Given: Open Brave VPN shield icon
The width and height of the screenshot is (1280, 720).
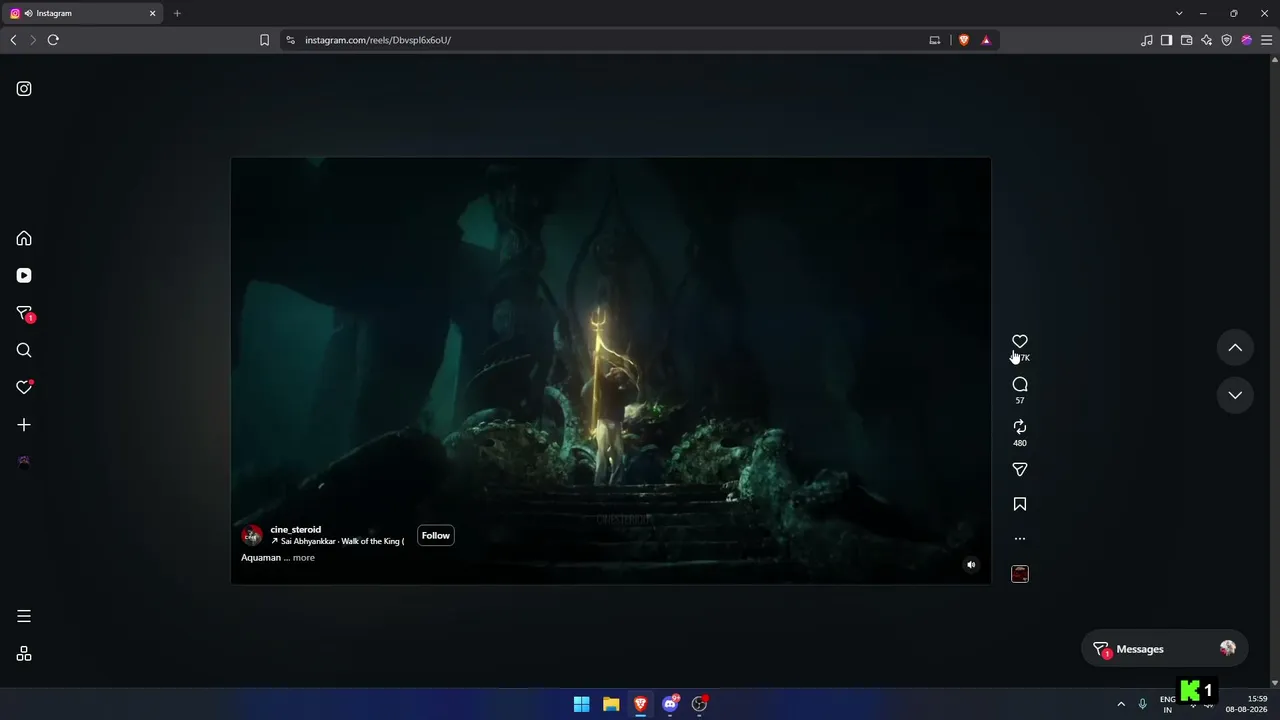Looking at the screenshot, I should [1226, 40].
